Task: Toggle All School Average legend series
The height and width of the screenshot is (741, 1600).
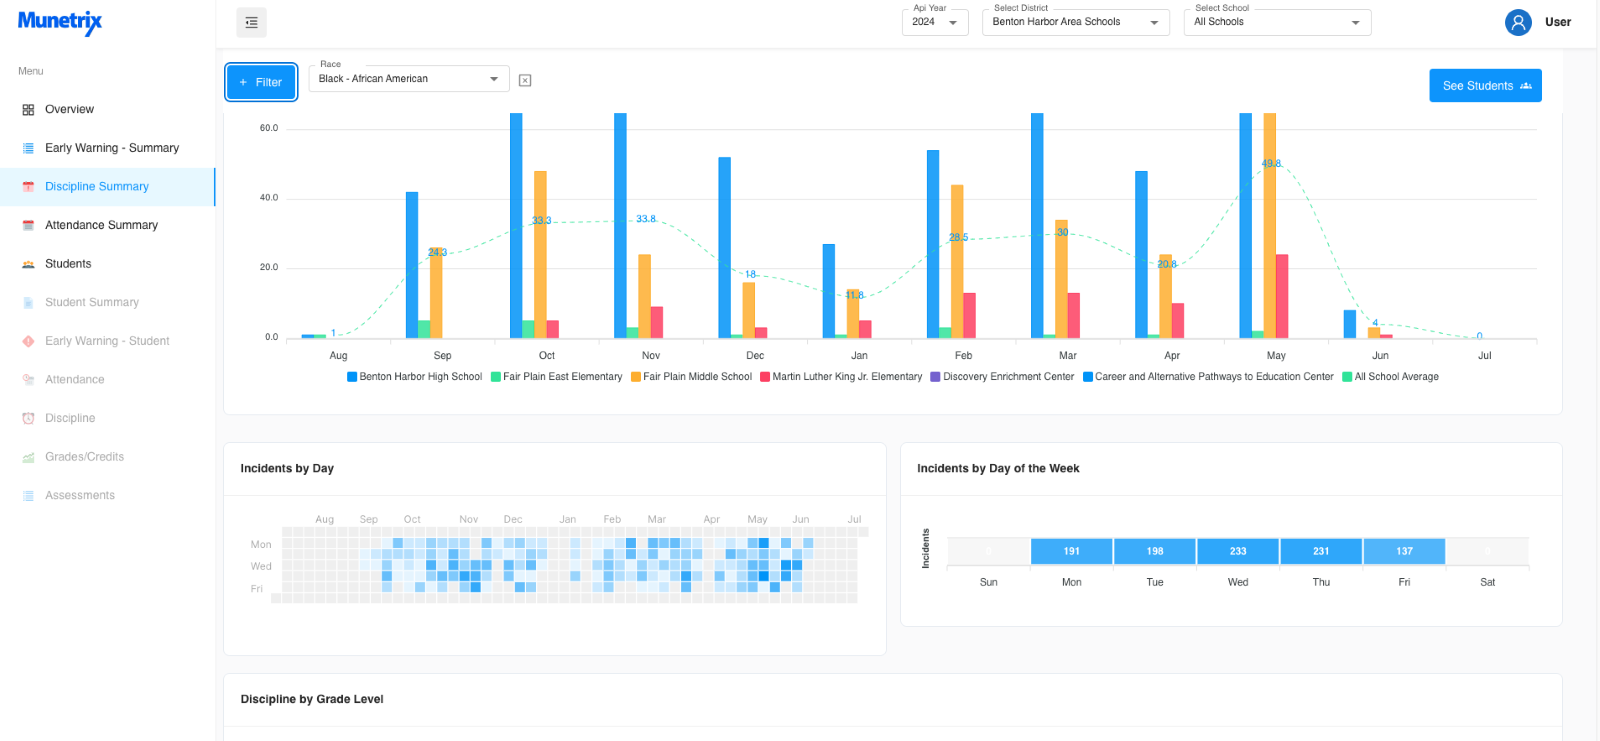Action: click(1390, 377)
